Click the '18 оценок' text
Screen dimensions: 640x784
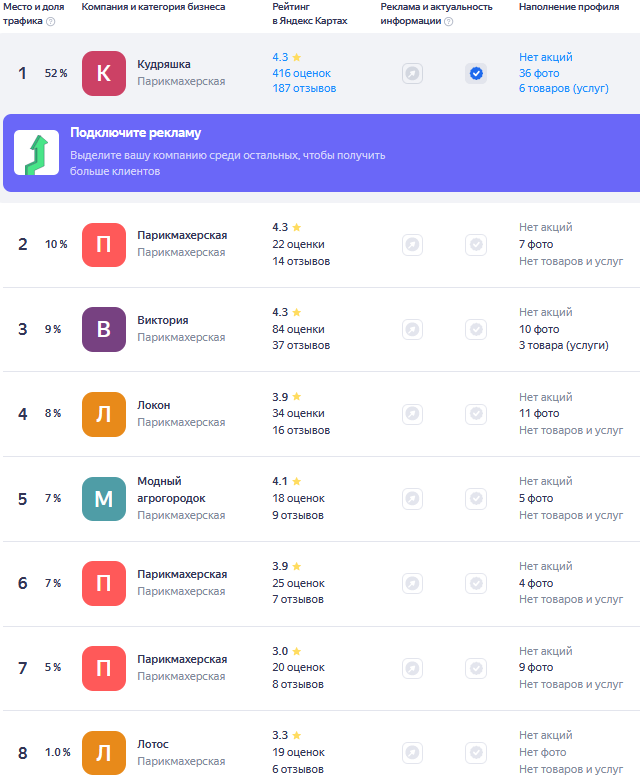pyautogui.click(x=298, y=498)
